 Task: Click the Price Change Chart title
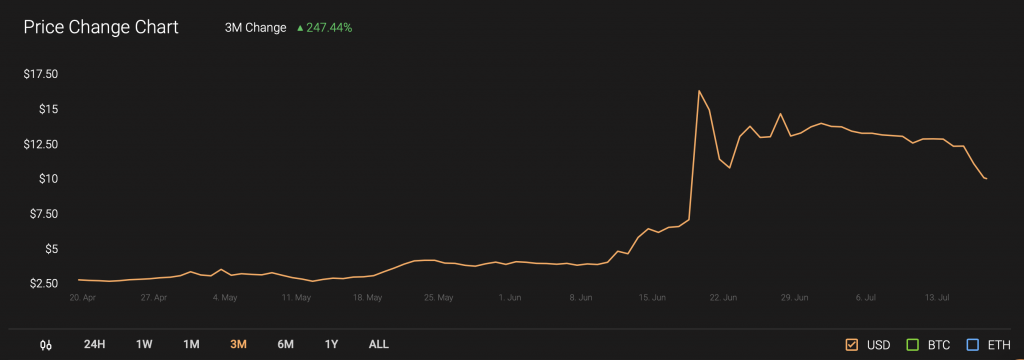click(101, 27)
